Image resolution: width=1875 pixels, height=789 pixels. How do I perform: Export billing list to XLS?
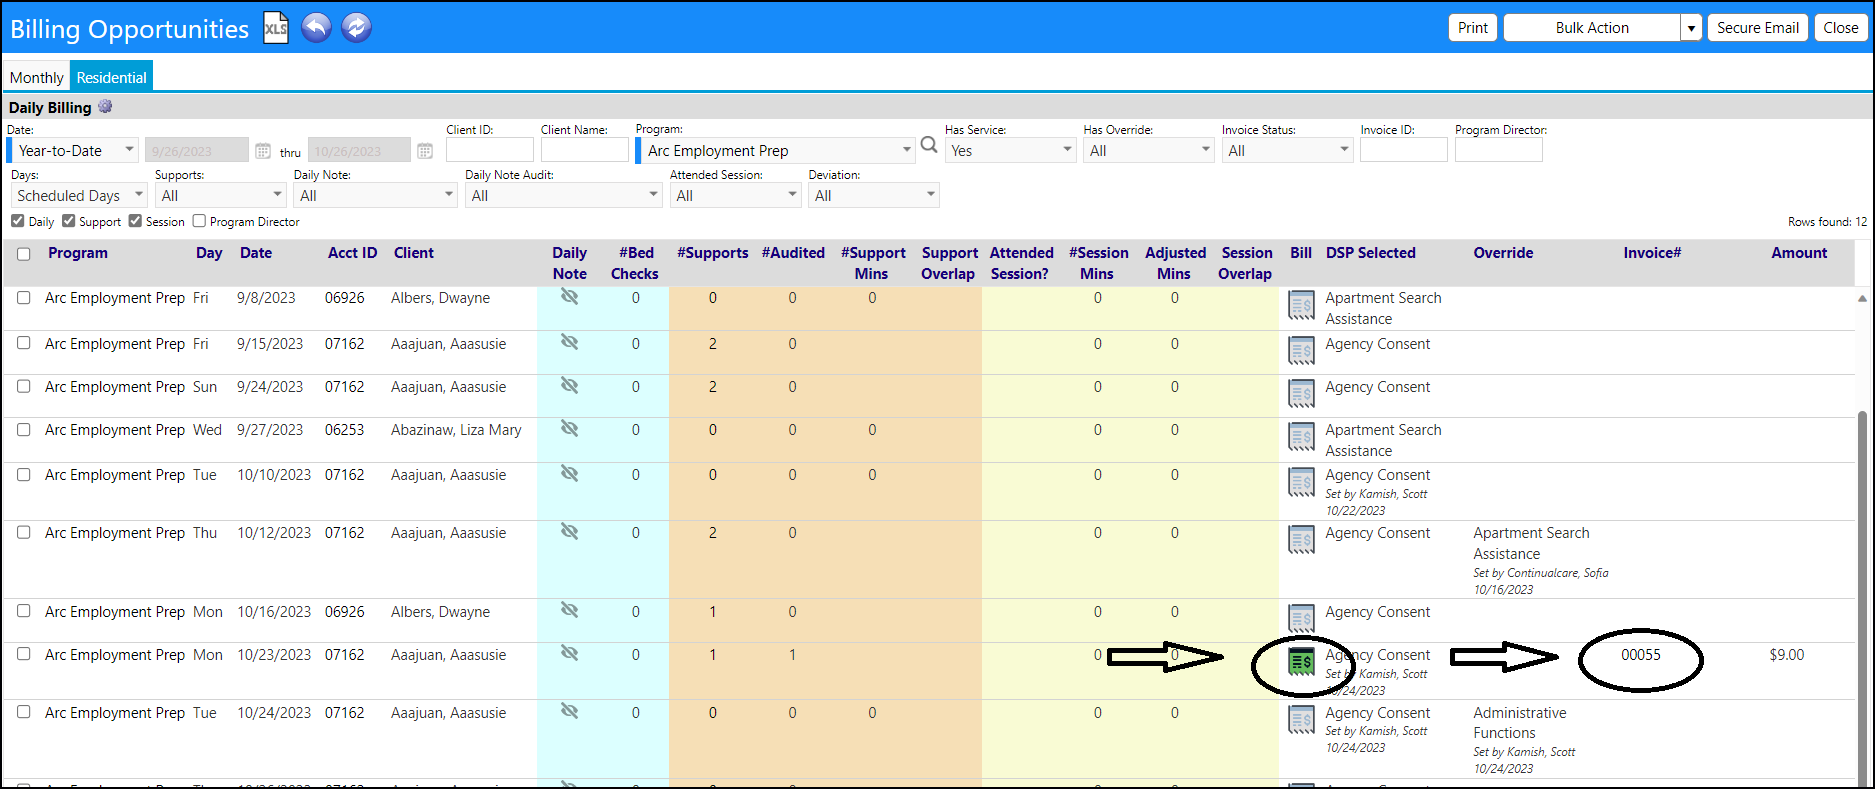(275, 28)
